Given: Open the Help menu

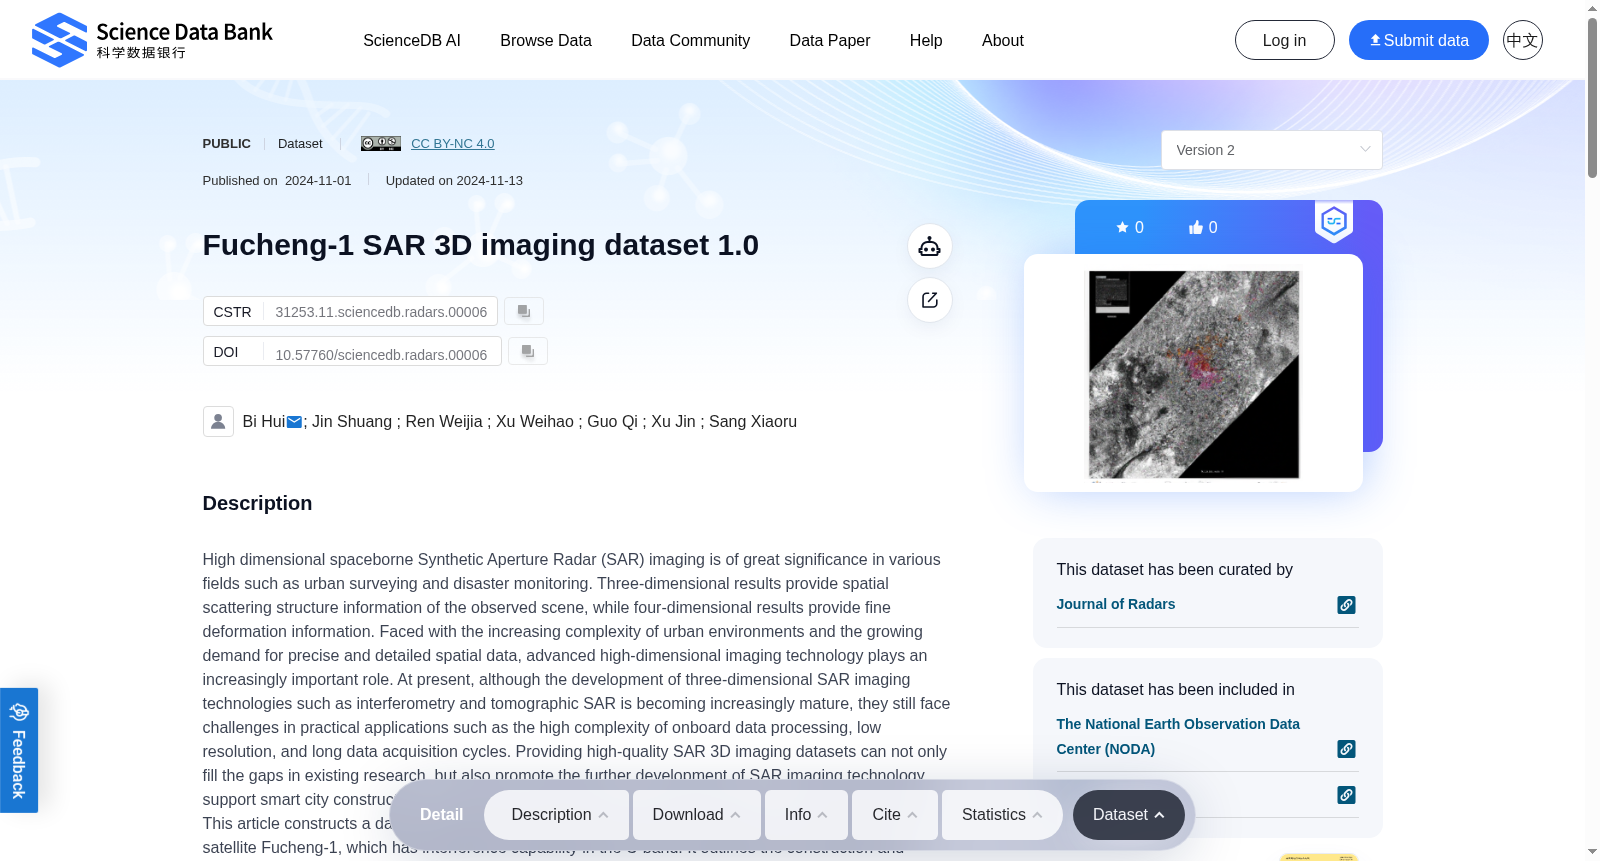Looking at the screenshot, I should 926,41.
